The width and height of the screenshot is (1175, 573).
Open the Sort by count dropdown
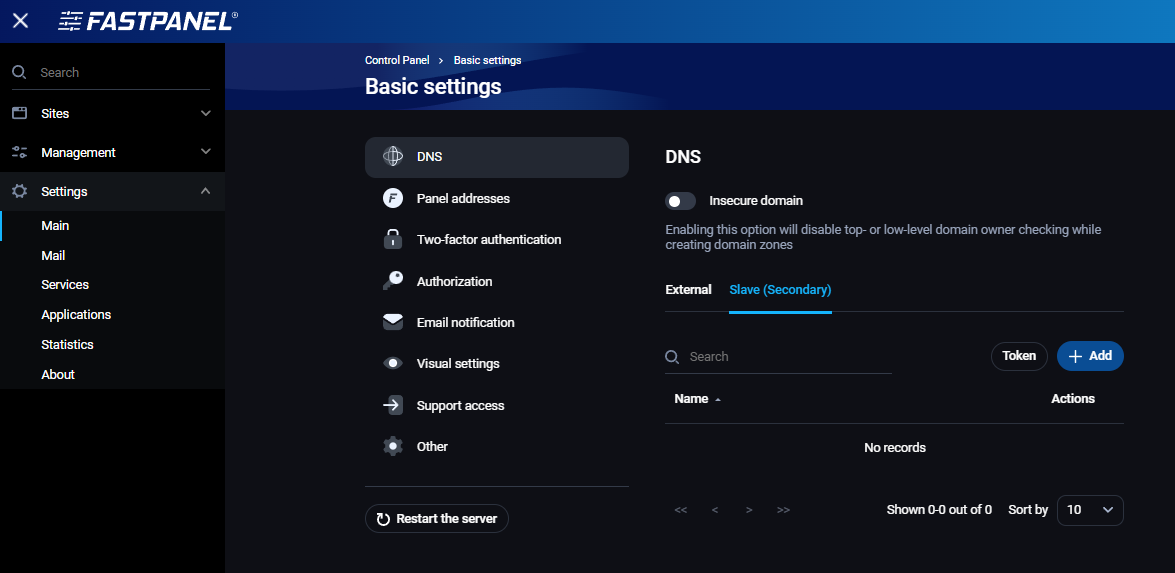1089,510
